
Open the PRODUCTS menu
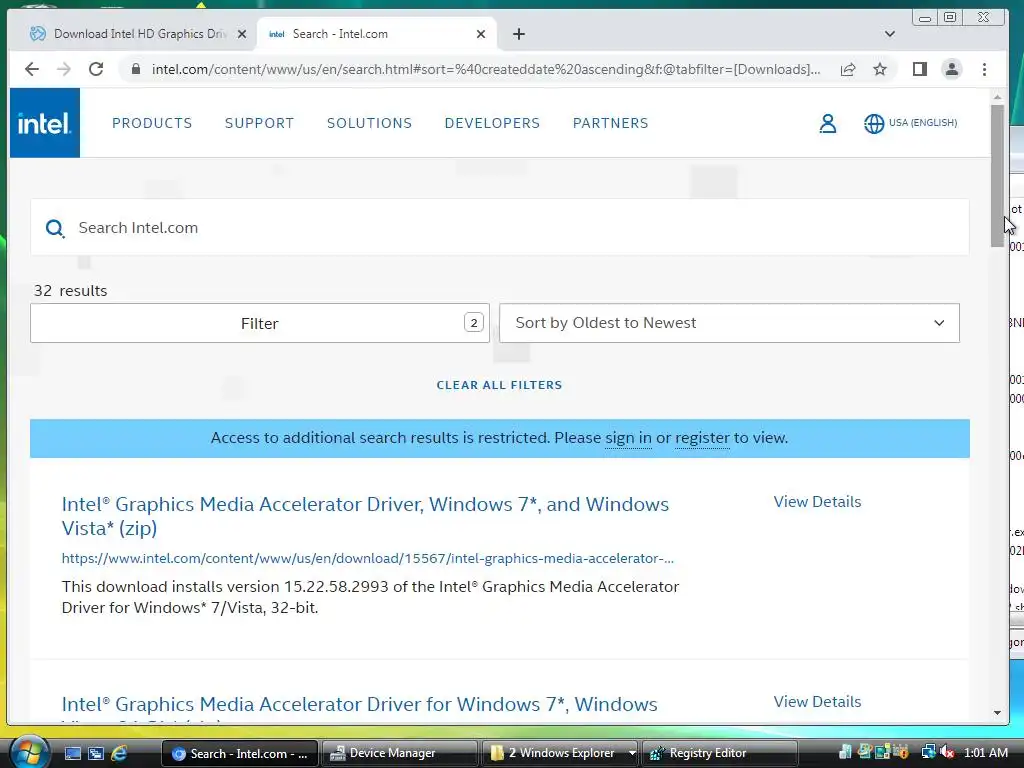tap(152, 123)
